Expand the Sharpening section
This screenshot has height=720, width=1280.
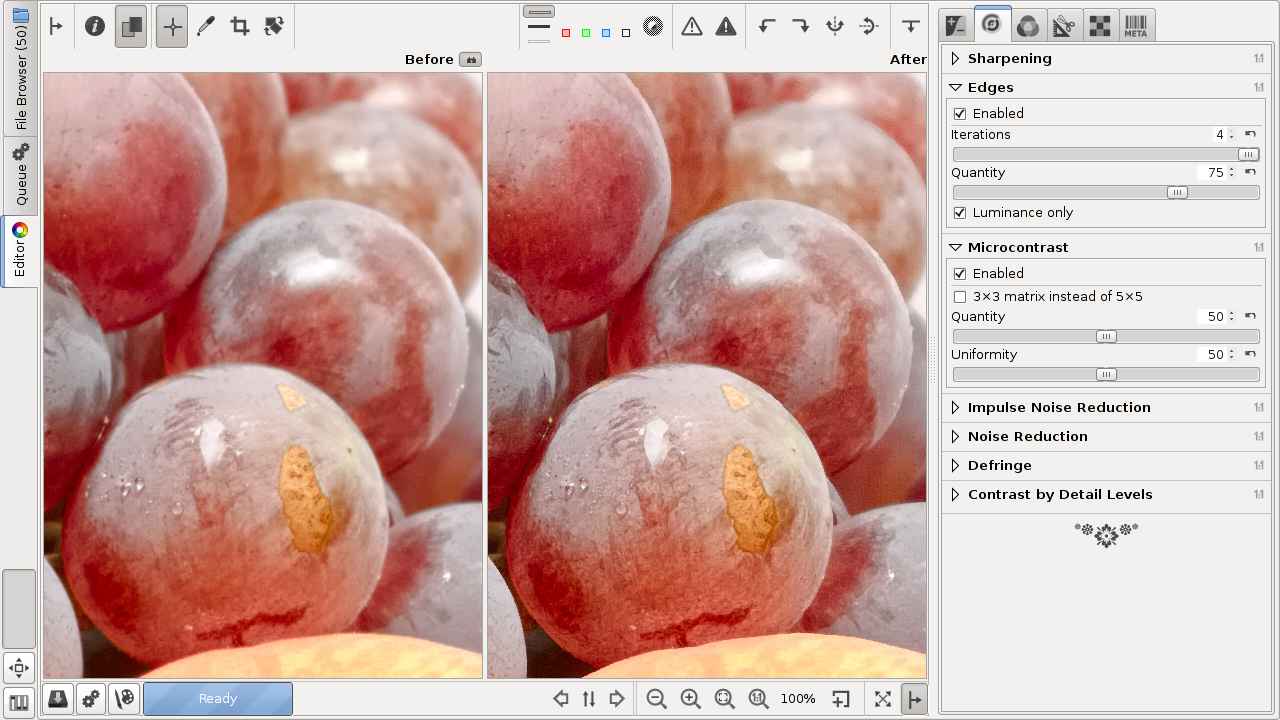pos(1009,59)
